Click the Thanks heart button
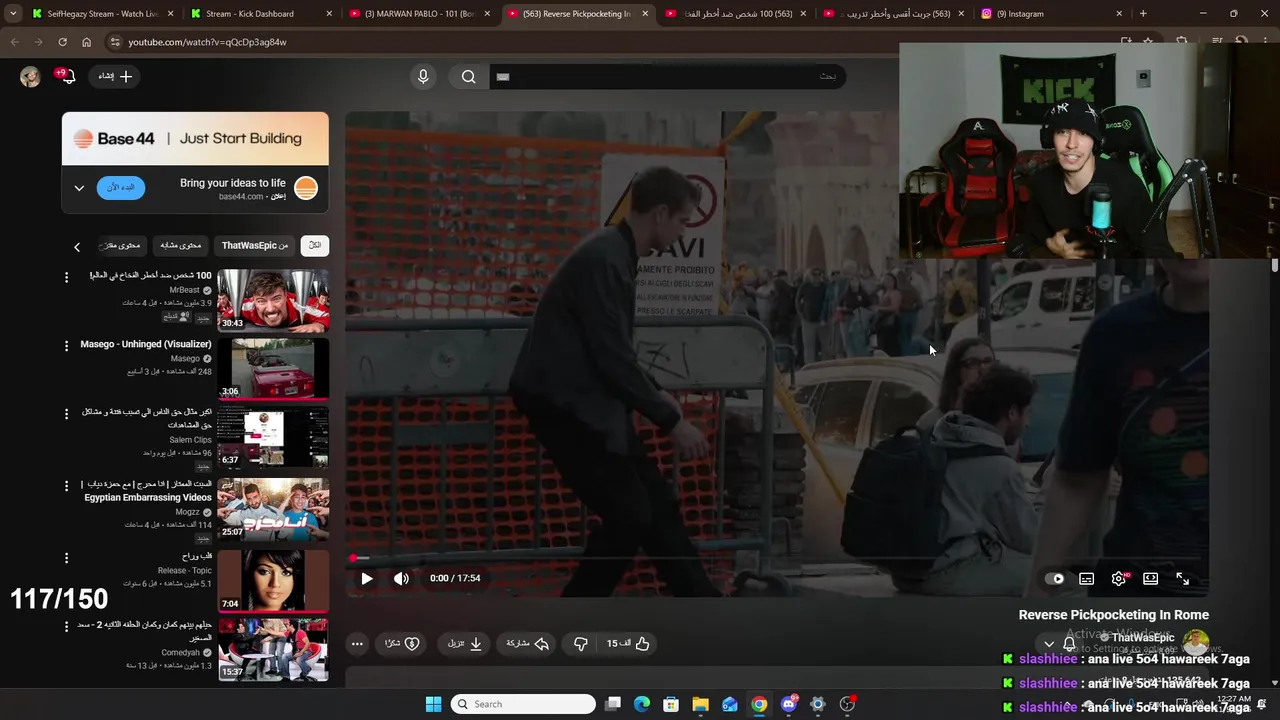The width and height of the screenshot is (1280, 720). [x=403, y=644]
